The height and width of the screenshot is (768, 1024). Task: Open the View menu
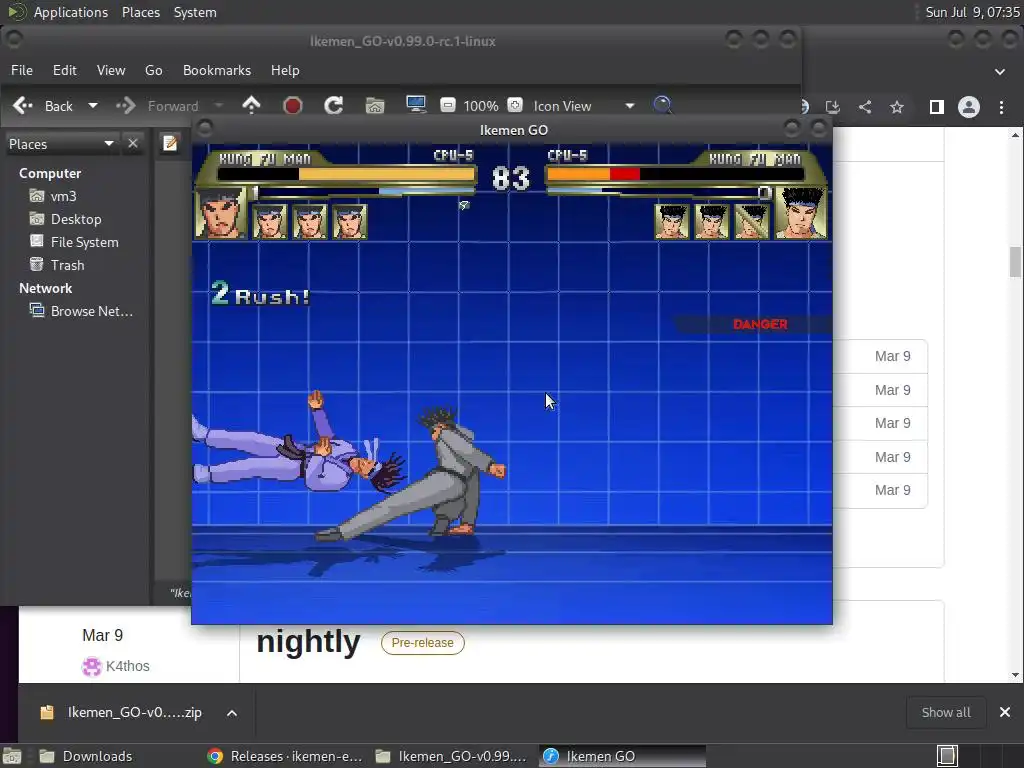111,70
